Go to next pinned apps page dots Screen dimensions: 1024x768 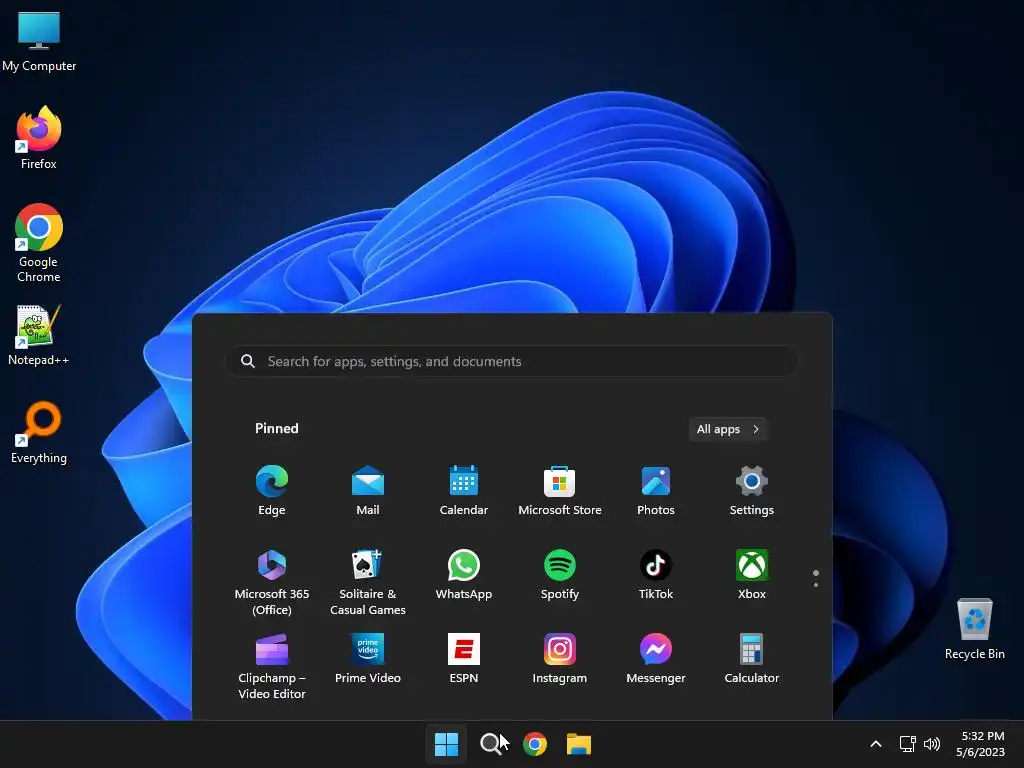click(x=816, y=579)
